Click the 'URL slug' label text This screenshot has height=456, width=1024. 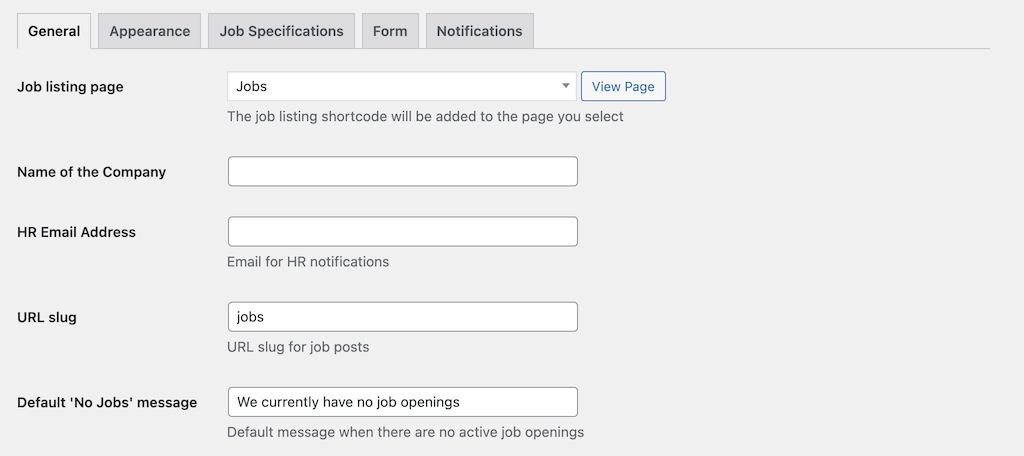46,318
